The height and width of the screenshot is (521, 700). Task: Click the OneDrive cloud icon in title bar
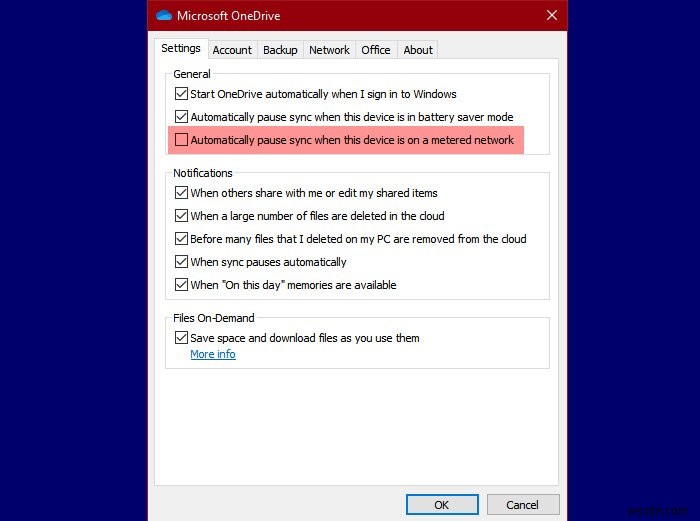(164, 16)
